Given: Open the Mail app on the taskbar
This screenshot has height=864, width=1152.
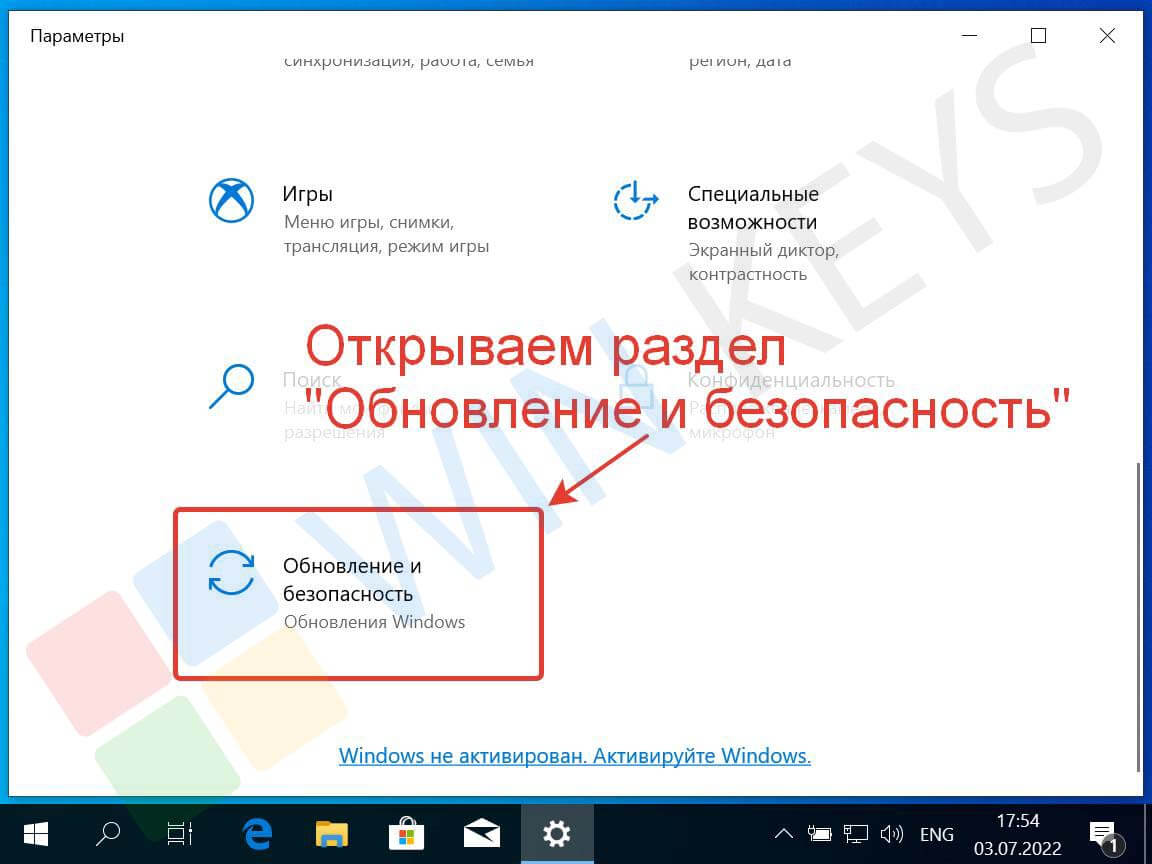Looking at the screenshot, I should coord(483,833).
